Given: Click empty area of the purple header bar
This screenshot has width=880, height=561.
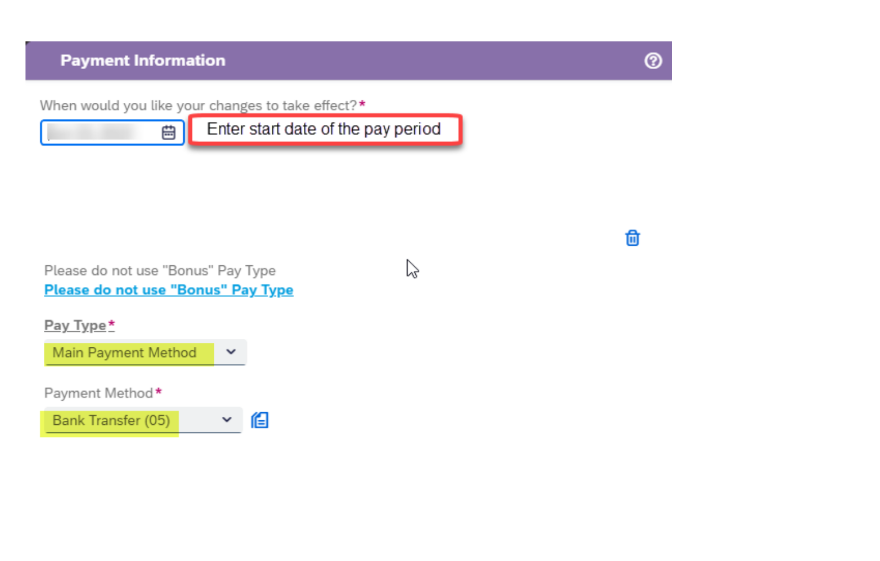Looking at the screenshot, I should [x=430, y=61].
